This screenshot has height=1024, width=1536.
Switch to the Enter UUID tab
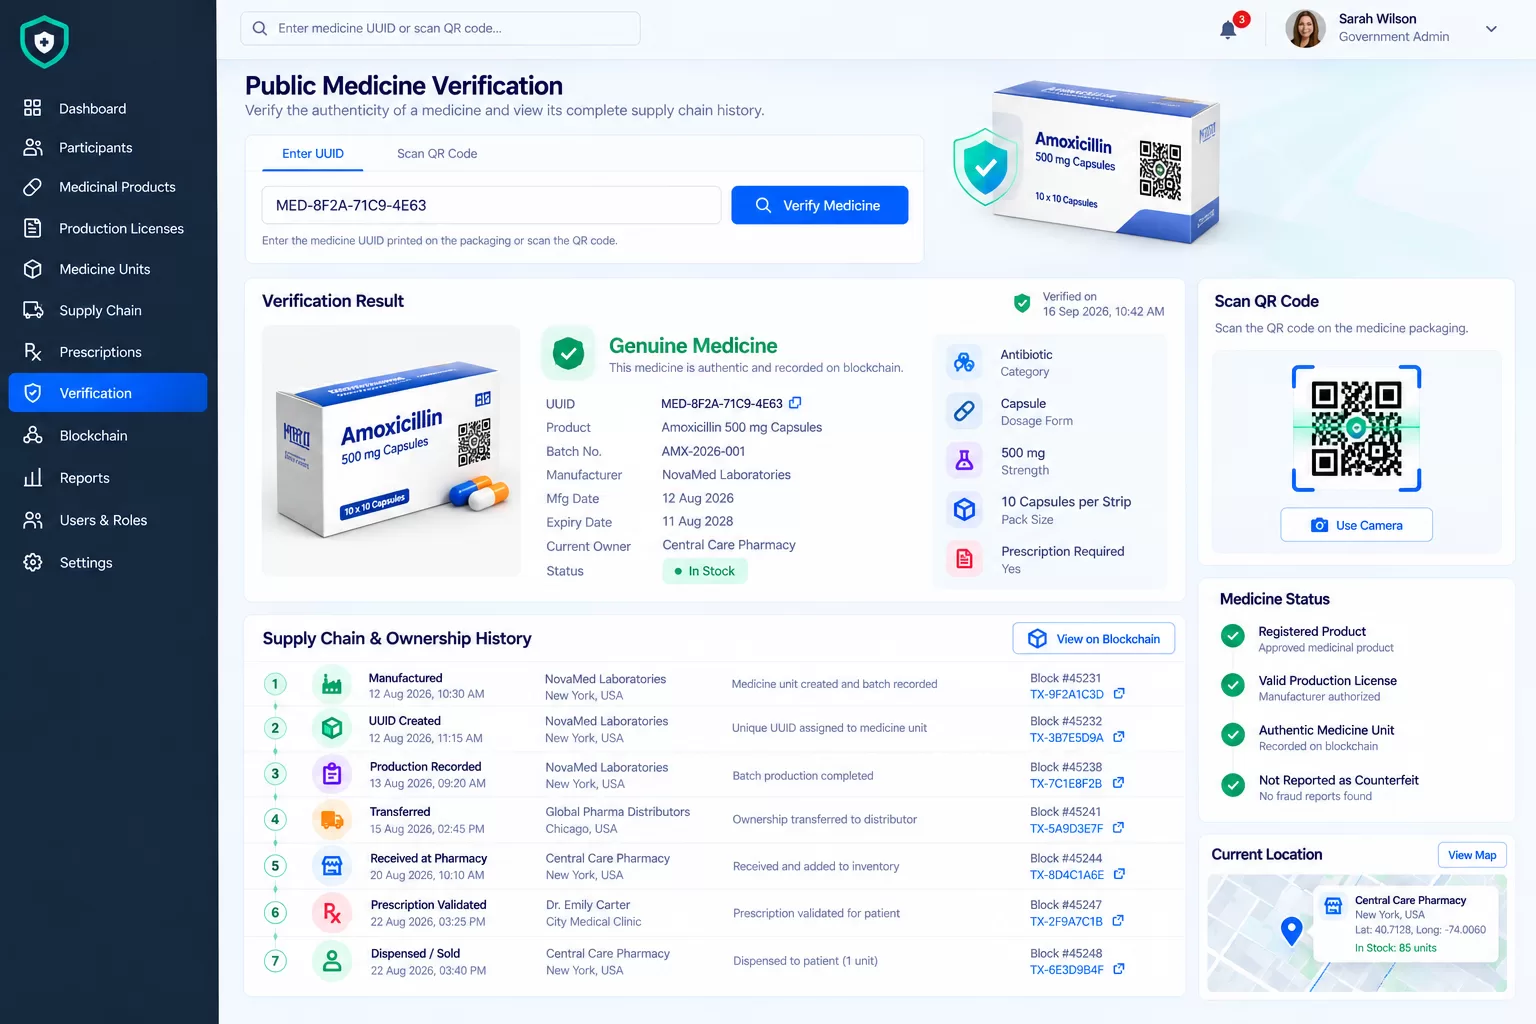pos(313,154)
